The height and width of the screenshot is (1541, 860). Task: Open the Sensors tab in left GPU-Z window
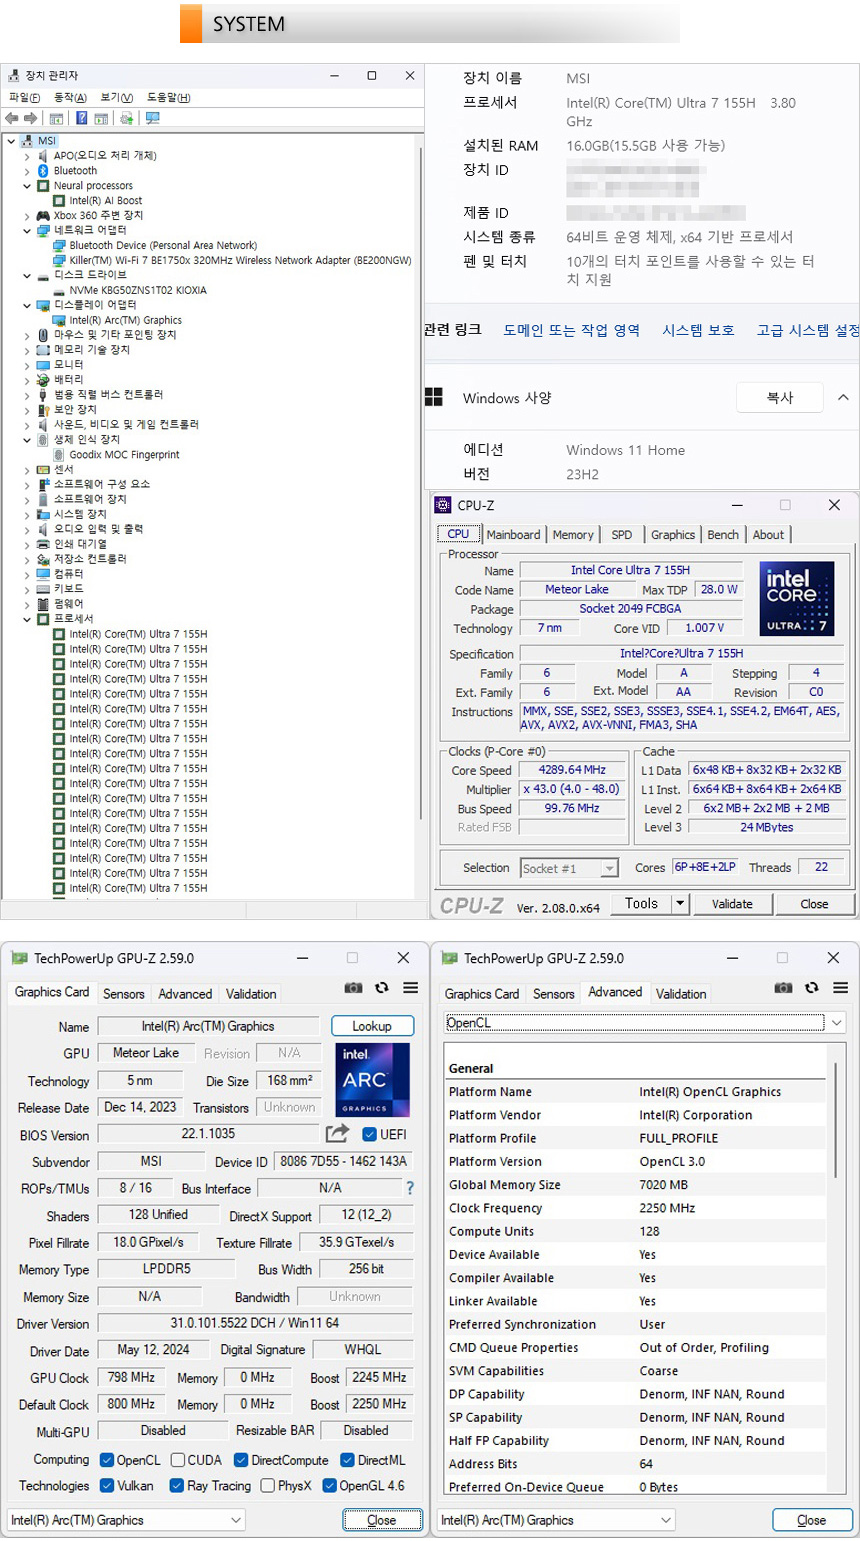[123, 994]
